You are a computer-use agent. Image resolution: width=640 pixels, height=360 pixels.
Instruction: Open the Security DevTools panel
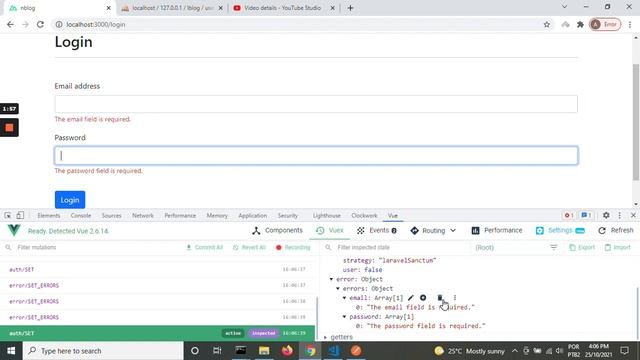click(x=288, y=216)
